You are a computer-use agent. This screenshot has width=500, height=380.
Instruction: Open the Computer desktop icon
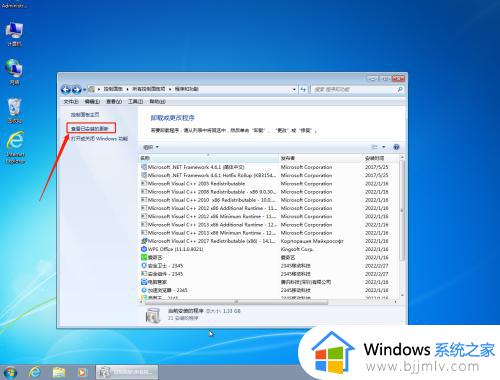[14, 34]
